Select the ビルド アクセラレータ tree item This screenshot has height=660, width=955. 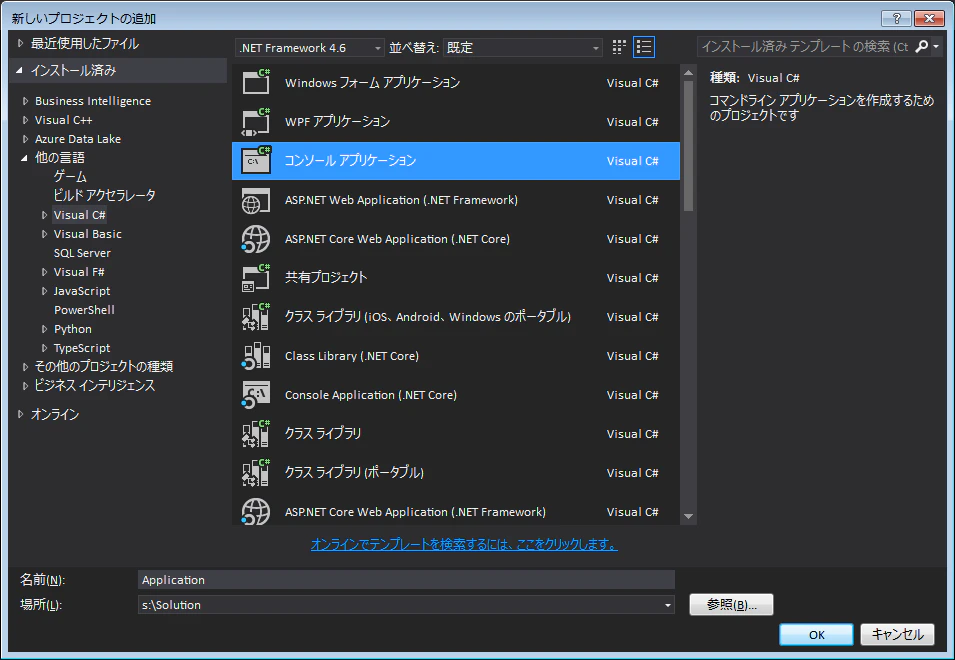coord(104,195)
